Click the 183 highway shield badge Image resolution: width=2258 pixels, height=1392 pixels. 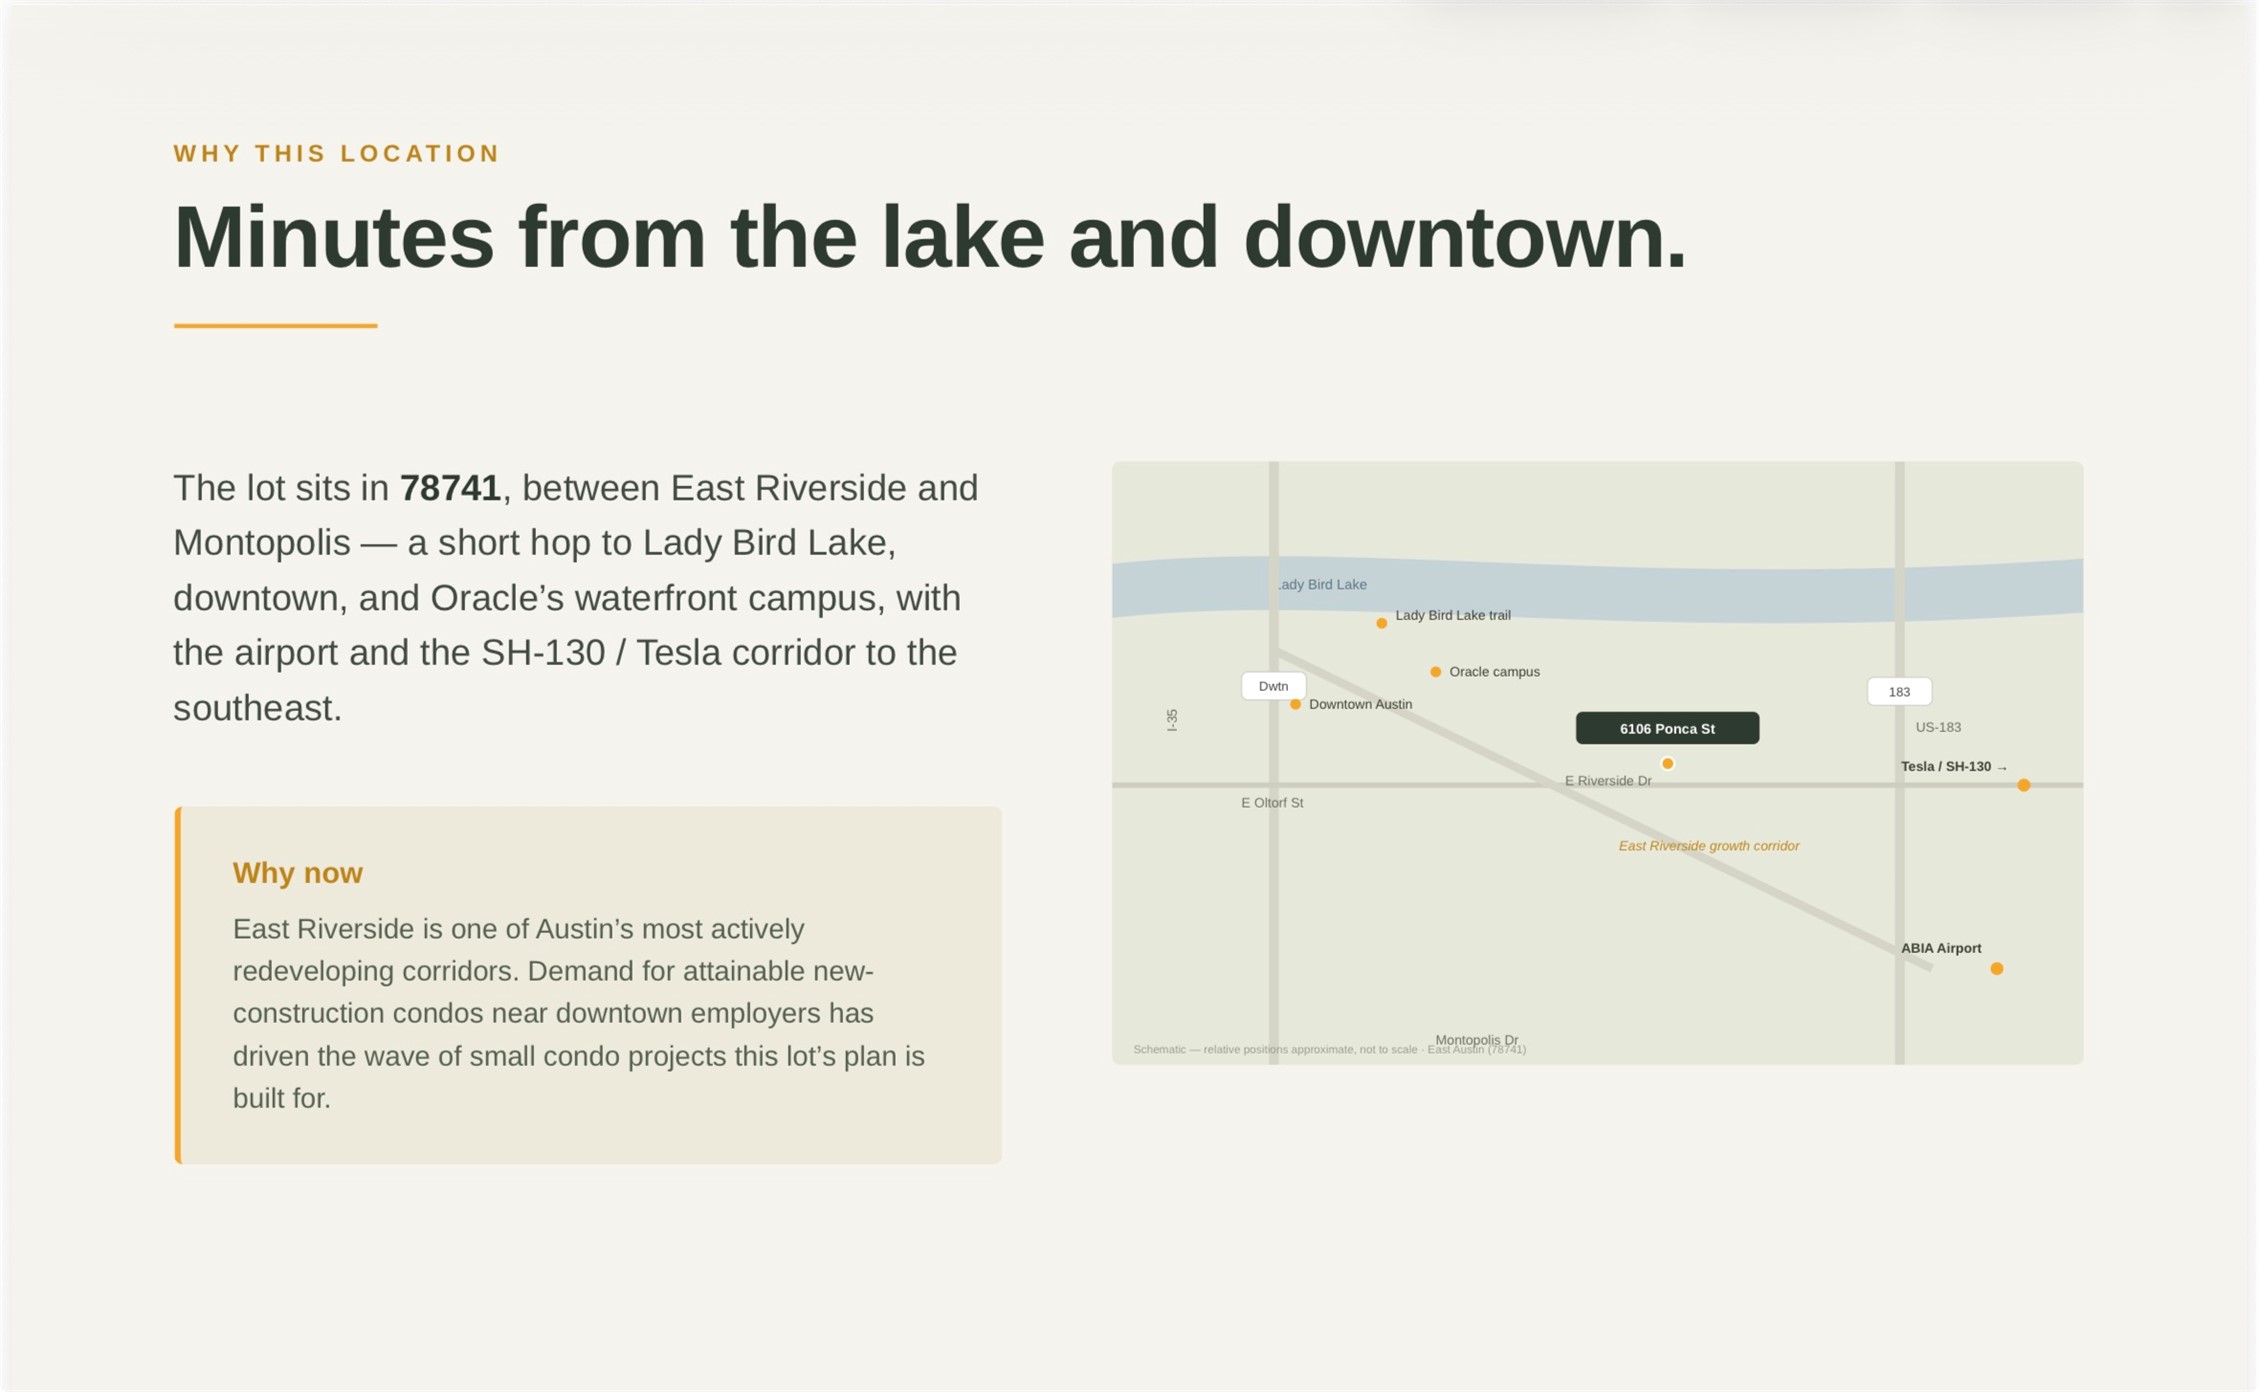coord(1899,691)
